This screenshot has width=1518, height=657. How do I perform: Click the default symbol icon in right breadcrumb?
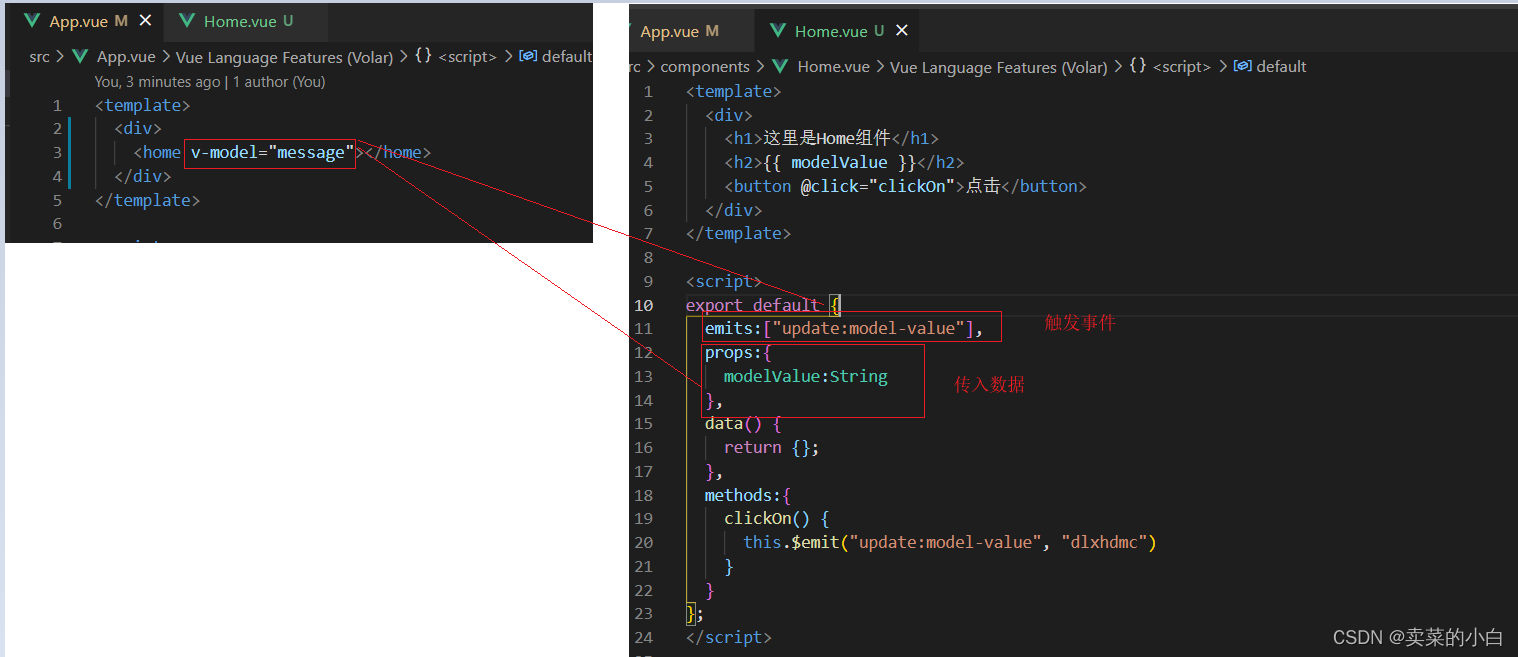point(1240,66)
